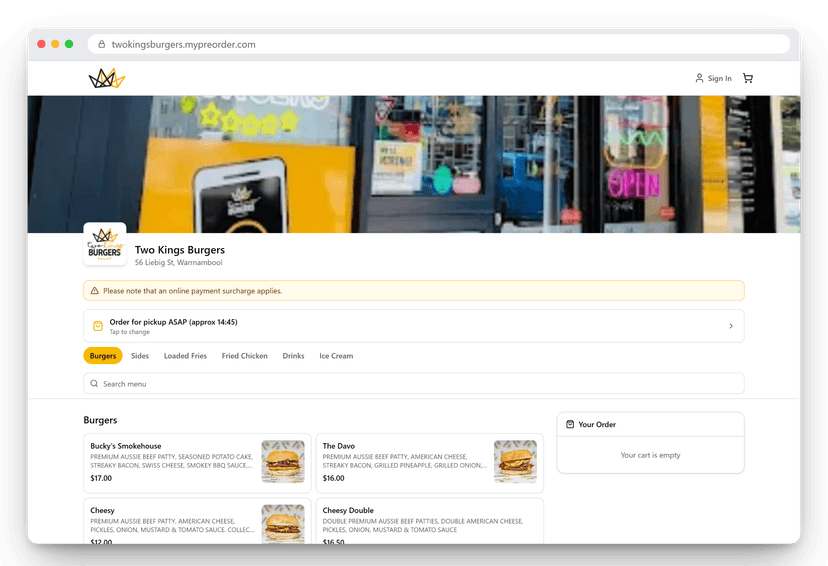Click the pickup bag icon
This screenshot has width=828, height=566.
(98, 326)
